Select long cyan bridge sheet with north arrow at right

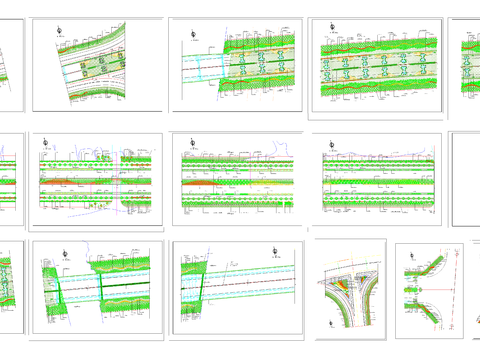(237, 289)
